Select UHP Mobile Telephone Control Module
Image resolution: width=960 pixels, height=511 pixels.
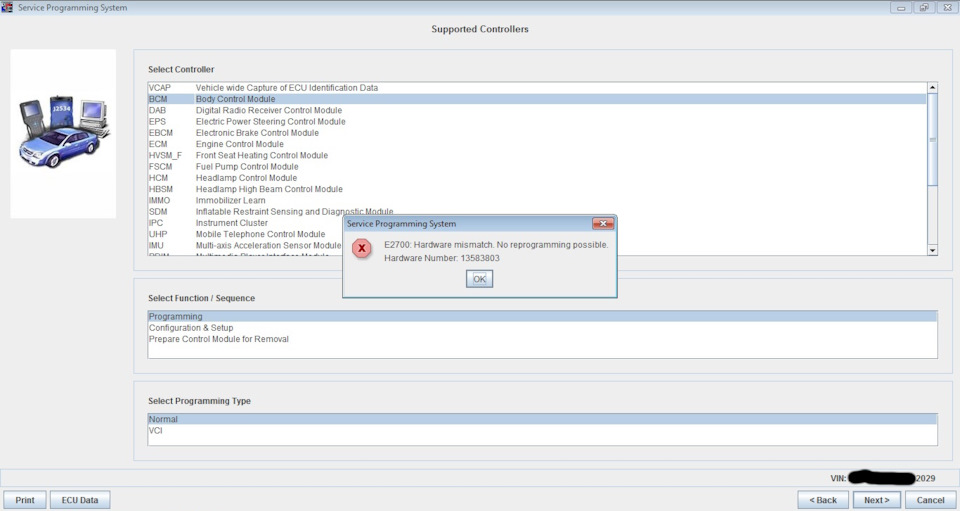point(245,234)
